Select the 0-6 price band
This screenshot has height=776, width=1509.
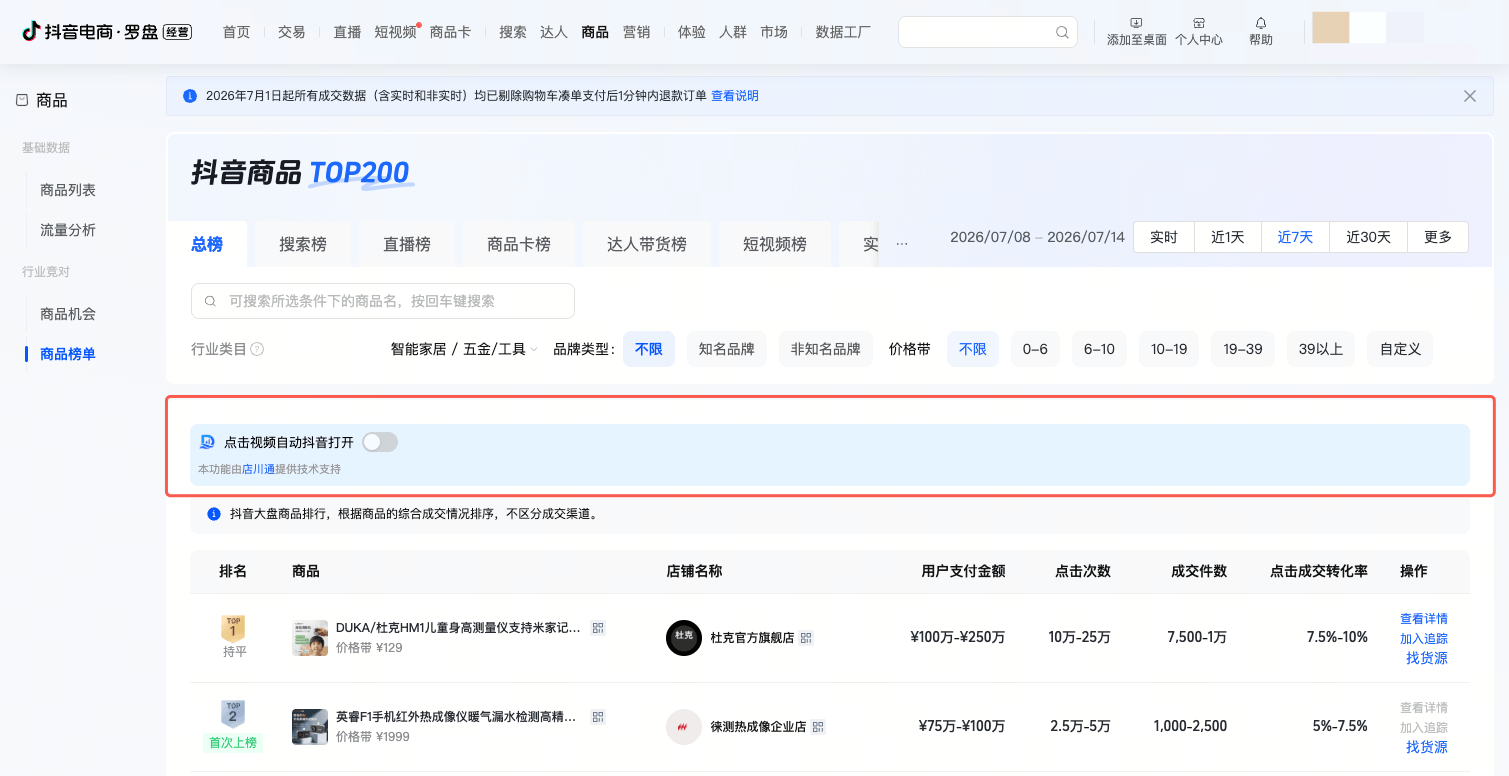click(x=1035, y=349)
